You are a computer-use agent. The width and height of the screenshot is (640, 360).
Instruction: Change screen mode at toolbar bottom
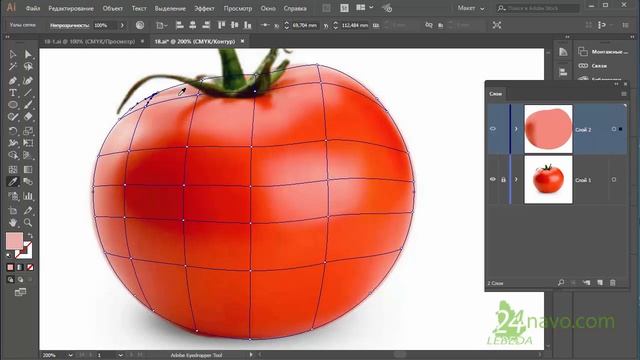tap(20, 292)
